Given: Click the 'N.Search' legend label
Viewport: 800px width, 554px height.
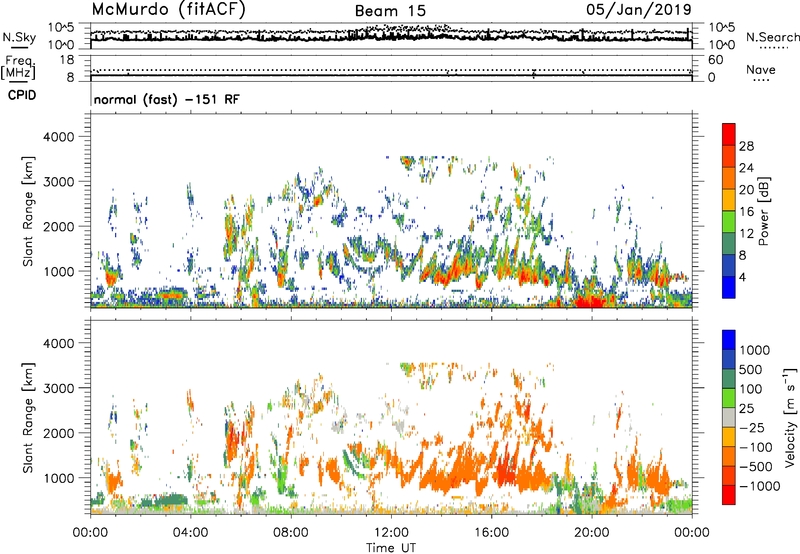Looking at the screenshot, I should [x=772, y=37].
